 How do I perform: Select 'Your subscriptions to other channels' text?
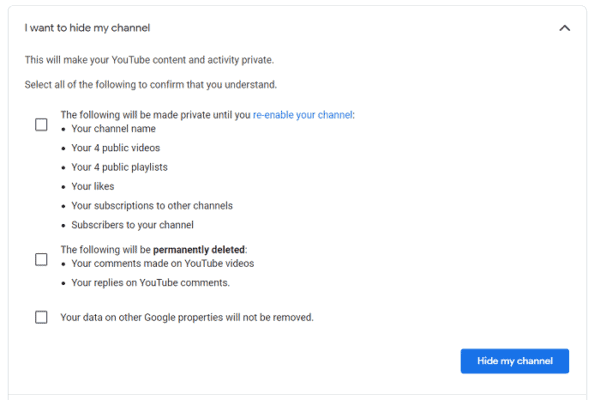pos(151,206)
